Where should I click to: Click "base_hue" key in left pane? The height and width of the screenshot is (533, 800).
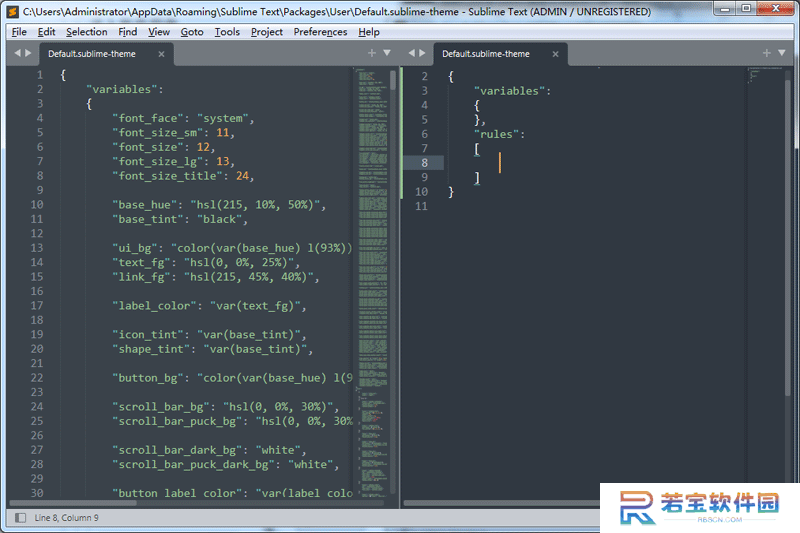click(145, 205)
